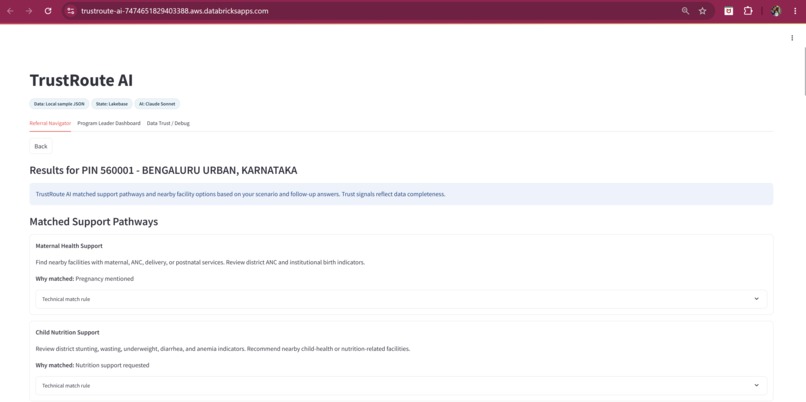
Task: Click the browser back arrow
Action: 10,11
